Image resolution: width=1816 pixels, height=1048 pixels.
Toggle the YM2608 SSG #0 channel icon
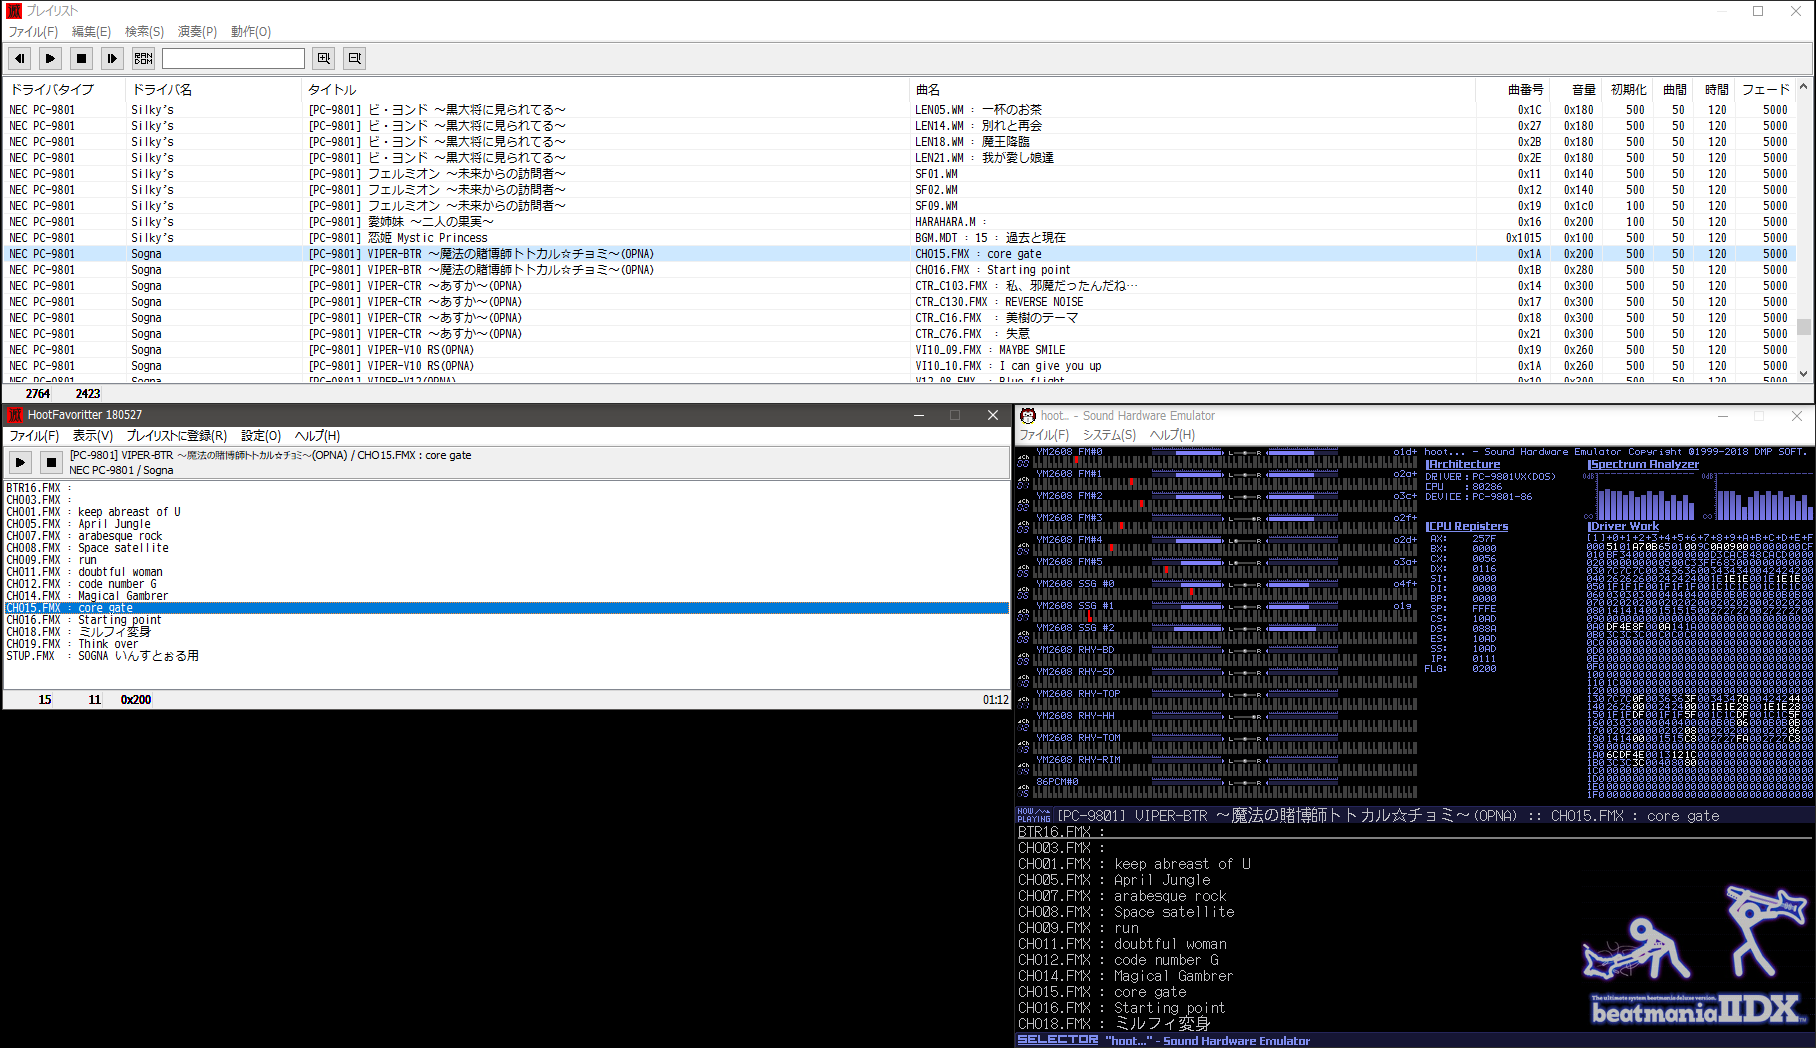[1023, 593]
